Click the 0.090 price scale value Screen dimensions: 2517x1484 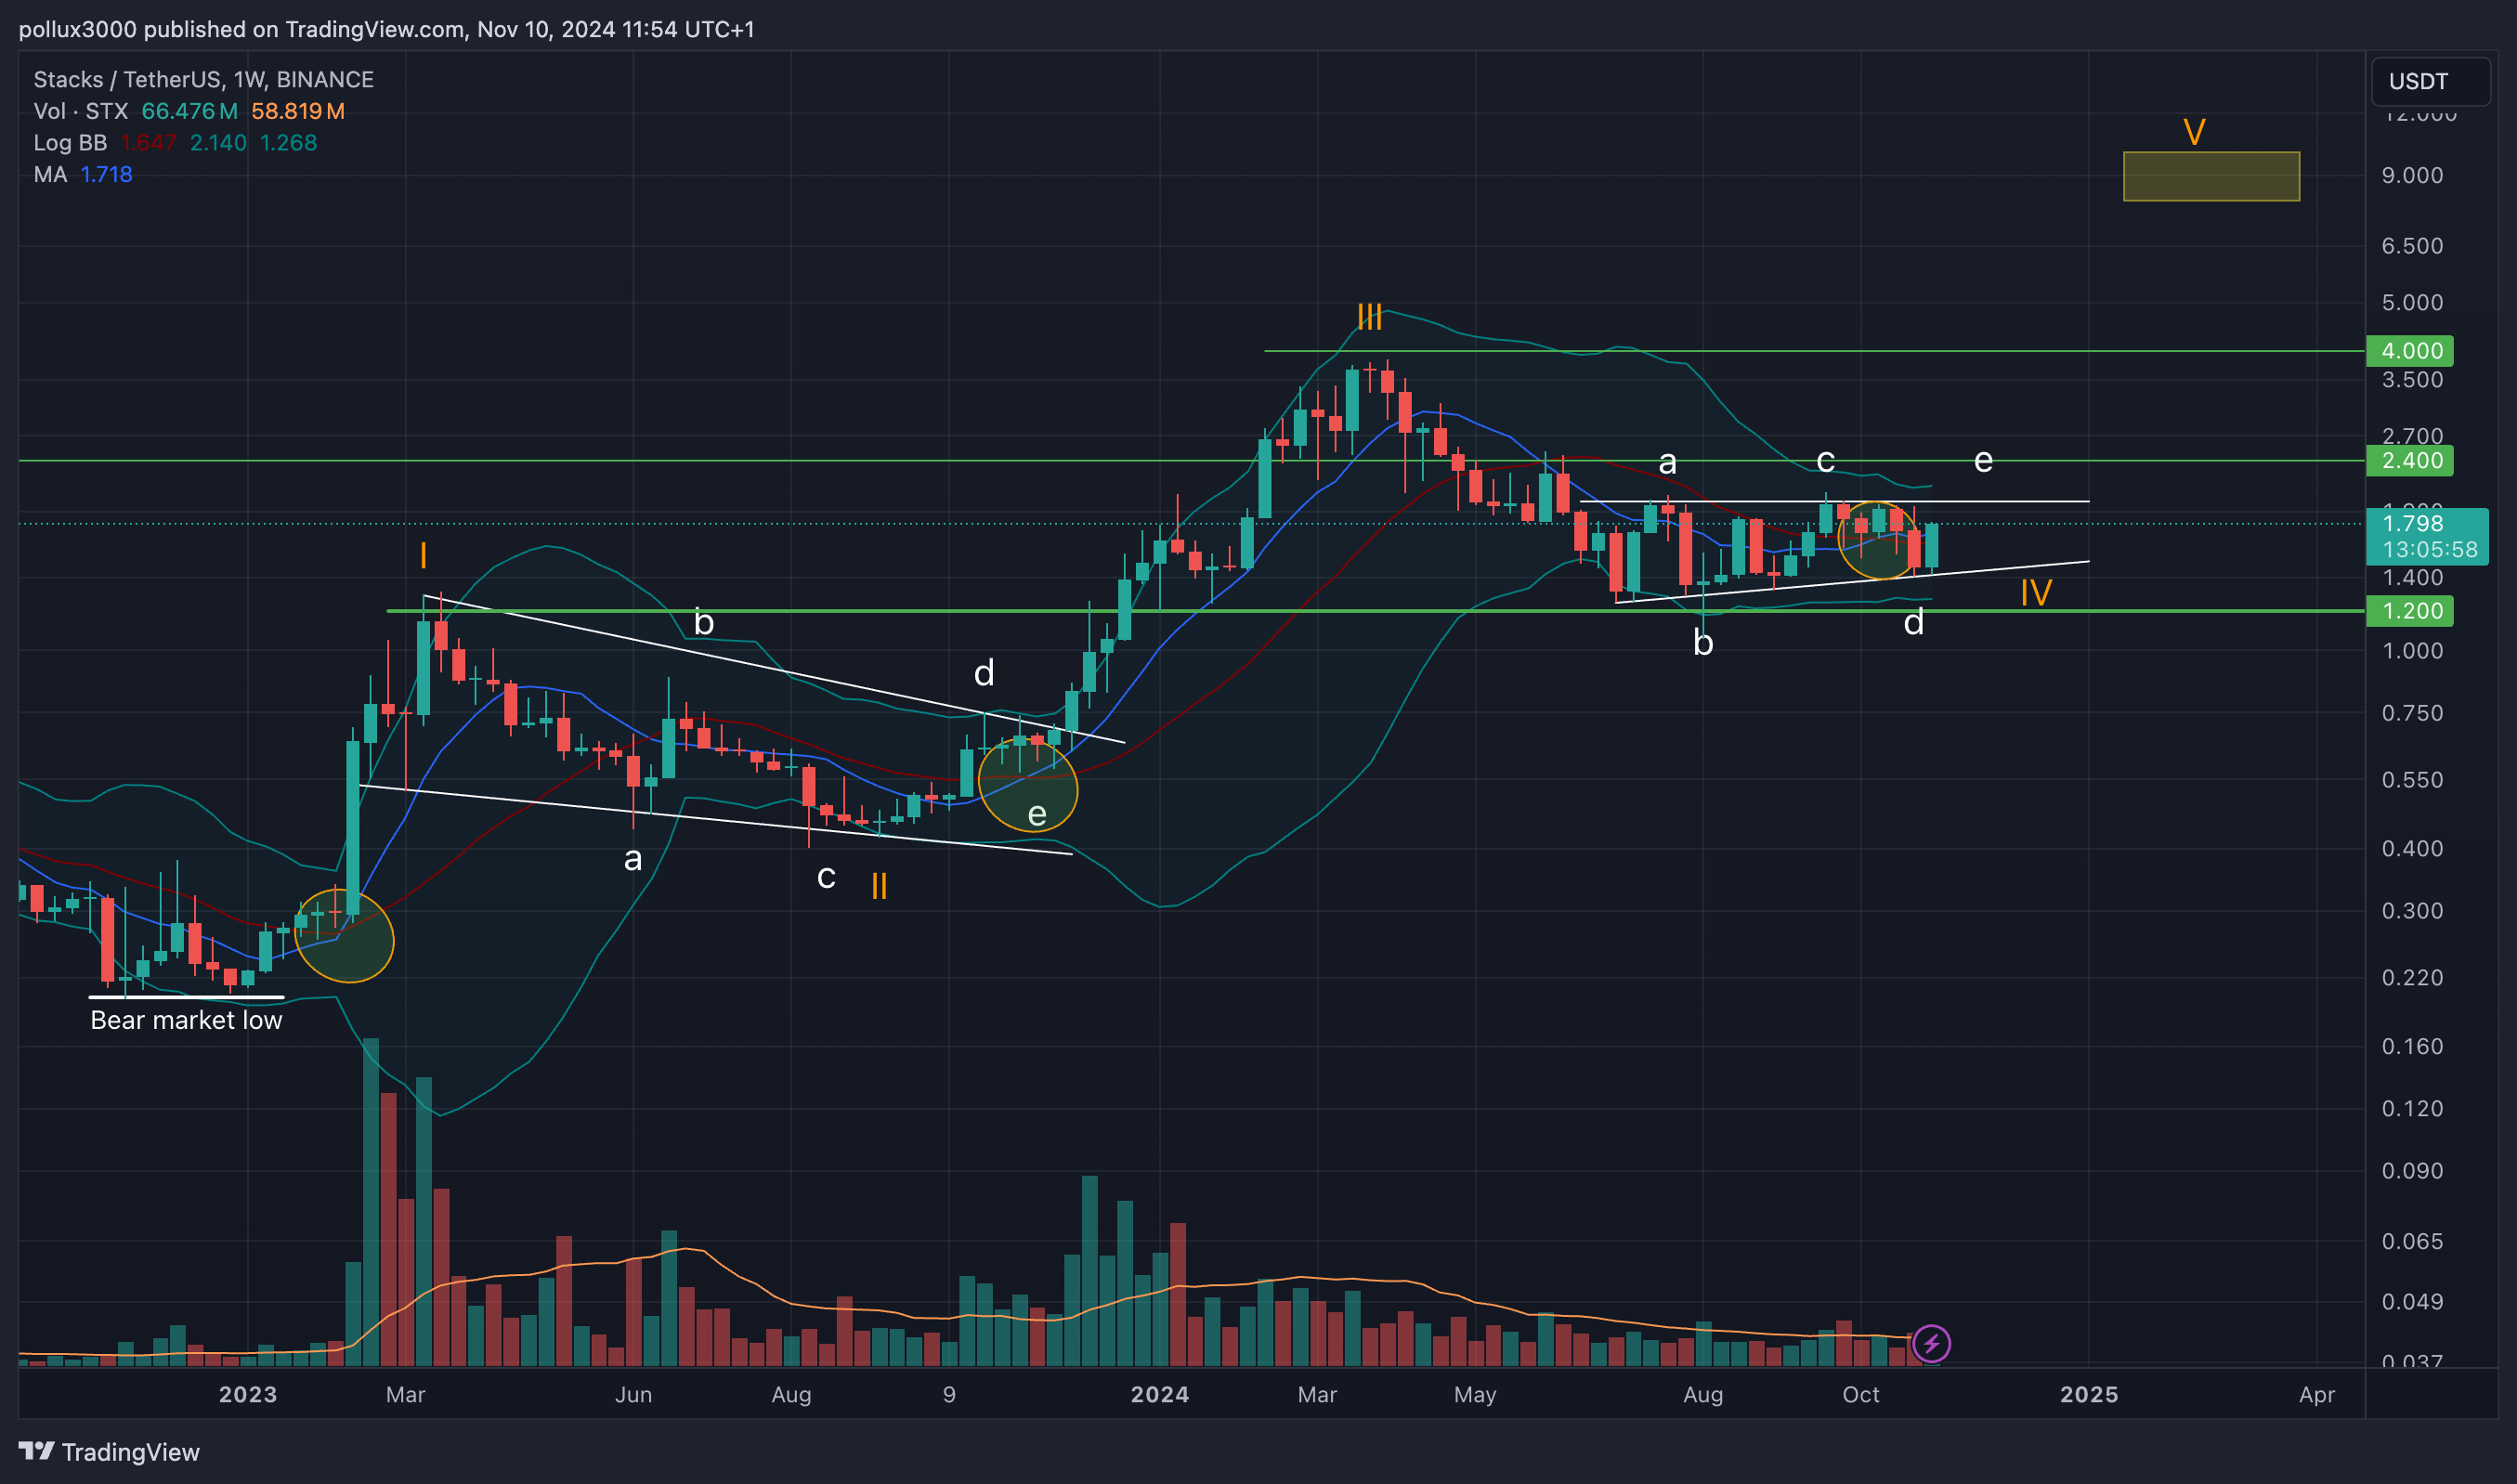(x=2412, y=1171)
